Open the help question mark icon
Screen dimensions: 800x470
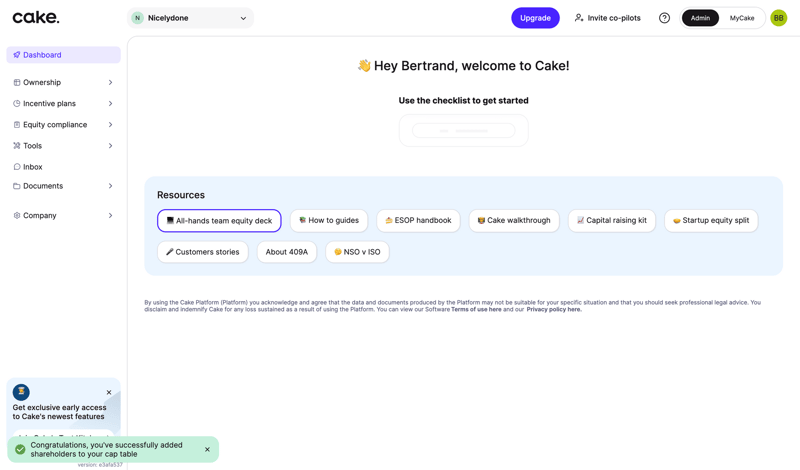tap(664, 18)
